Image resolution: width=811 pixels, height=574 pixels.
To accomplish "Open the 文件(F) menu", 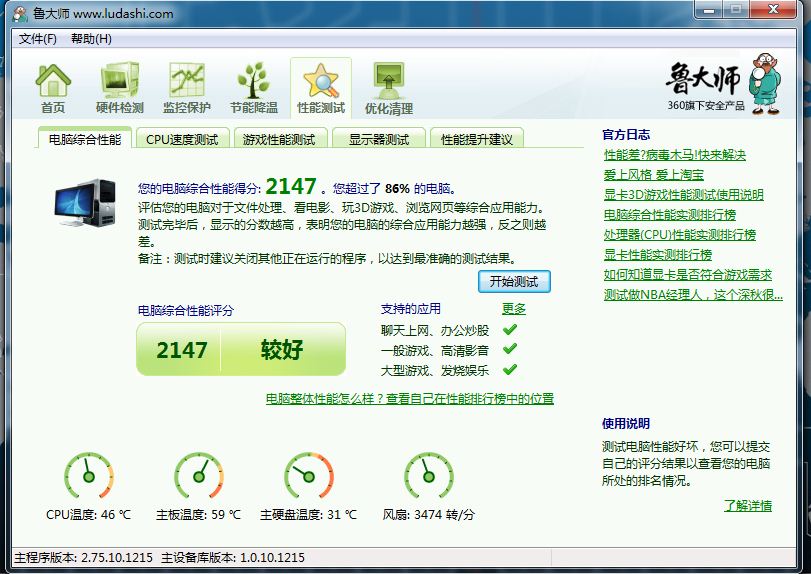I will [x=37, y=39].
